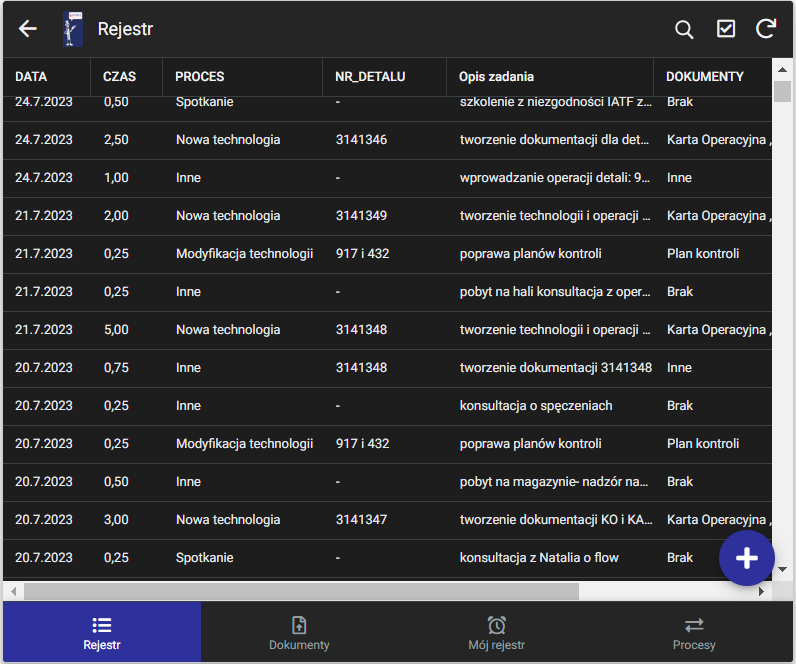Click the DOKUMENTY column header
Image resolution: width=796 pixels, height=664 pixels.
pyautogui.click(x=705, y=77)
